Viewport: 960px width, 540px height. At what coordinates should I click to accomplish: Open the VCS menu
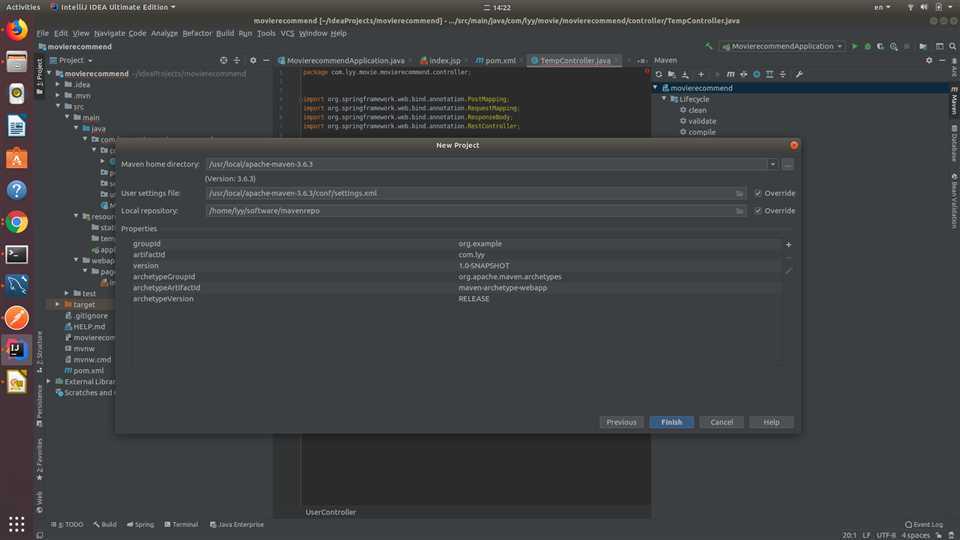pyautogui.click(x=287, y=33)
